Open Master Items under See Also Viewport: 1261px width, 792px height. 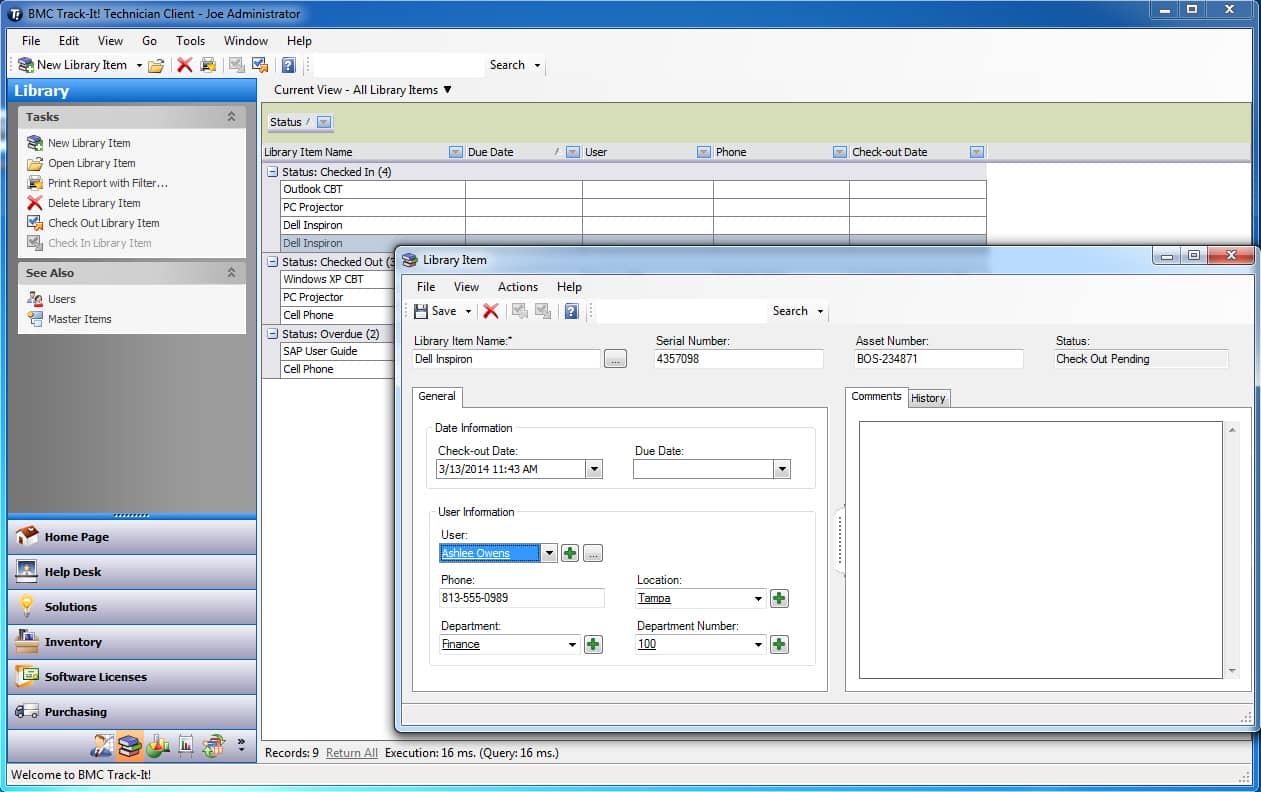[80, 319]
